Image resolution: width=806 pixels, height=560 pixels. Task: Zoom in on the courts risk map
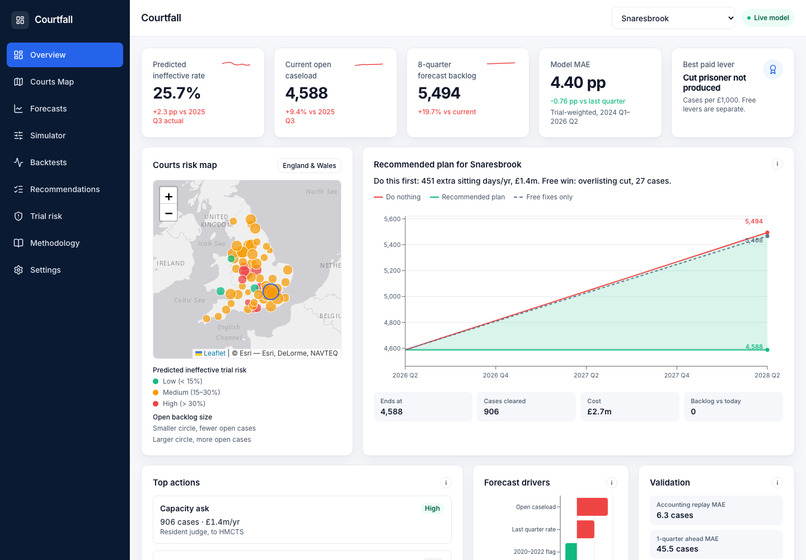click(169, 196)
